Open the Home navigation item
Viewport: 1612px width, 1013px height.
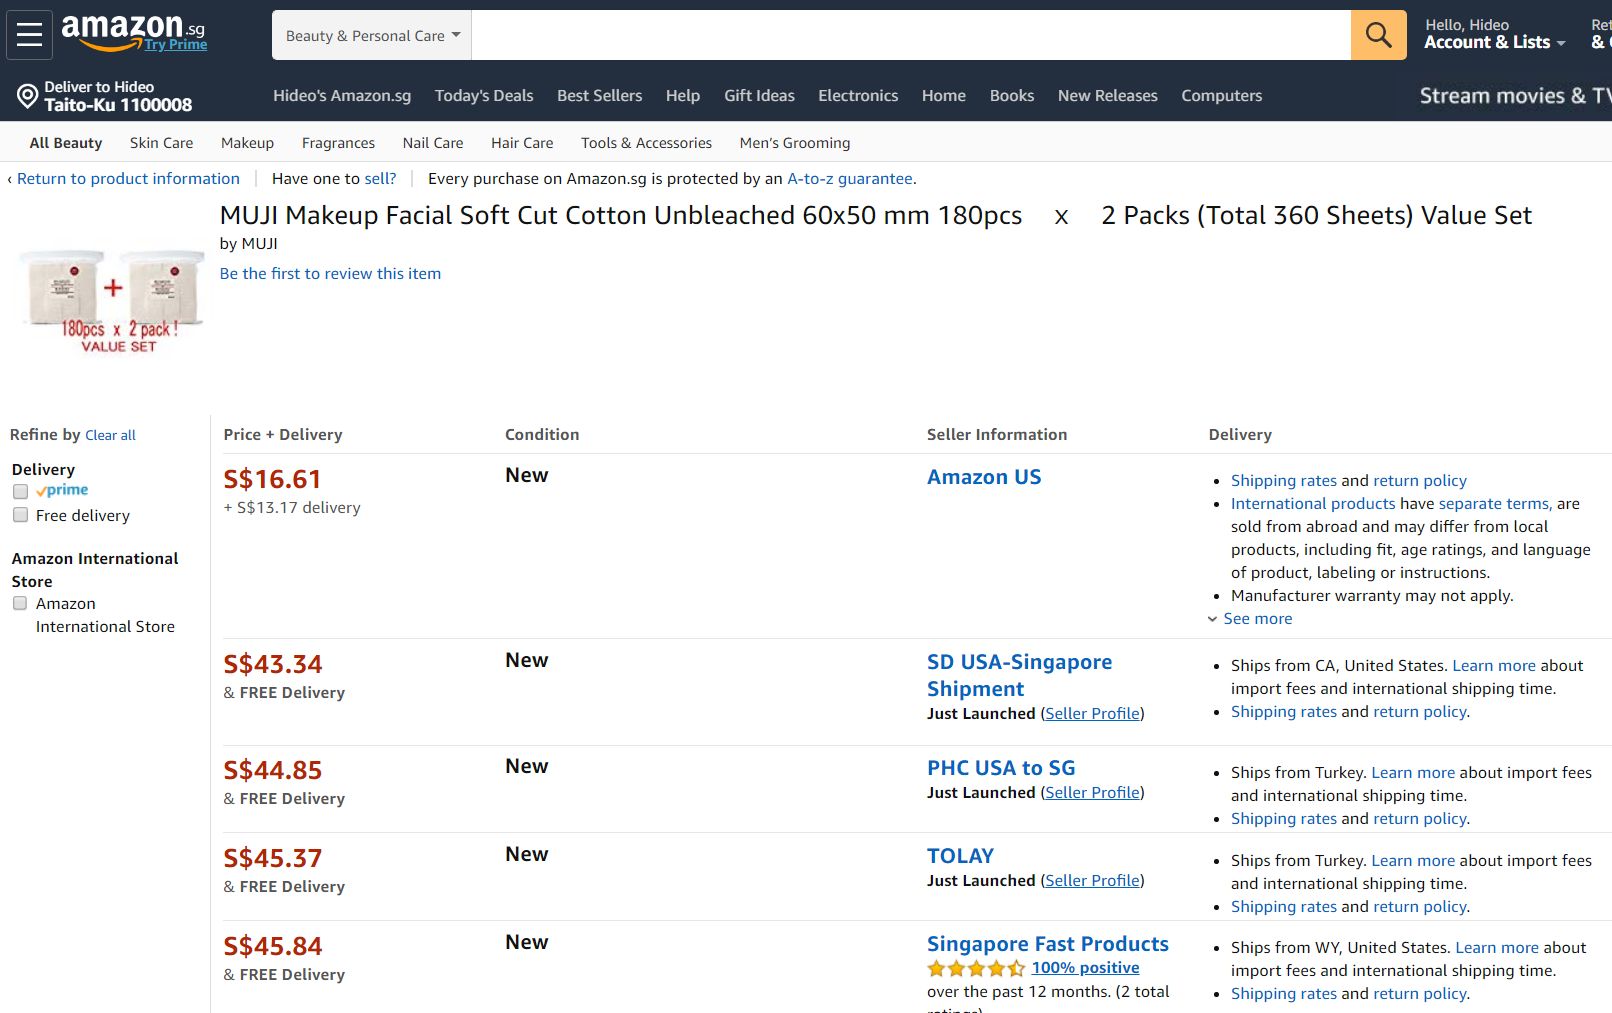point(944,96)
